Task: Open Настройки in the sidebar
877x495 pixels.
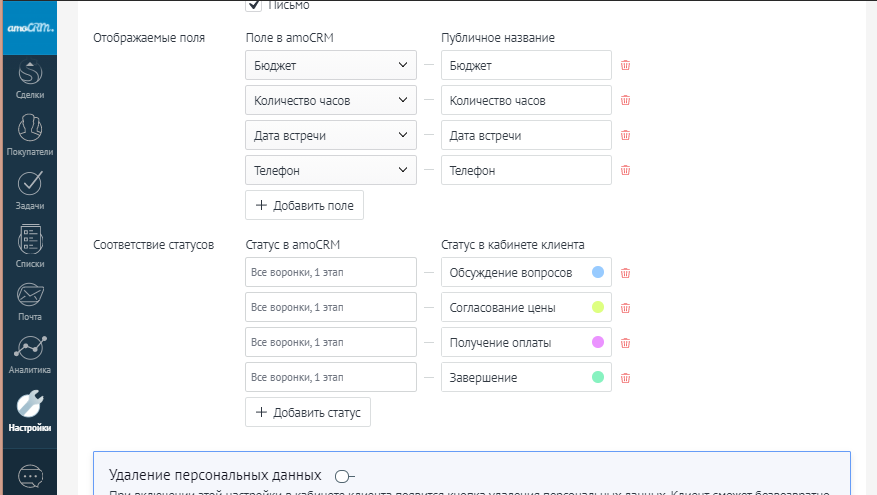Action: tap(30, 408)
